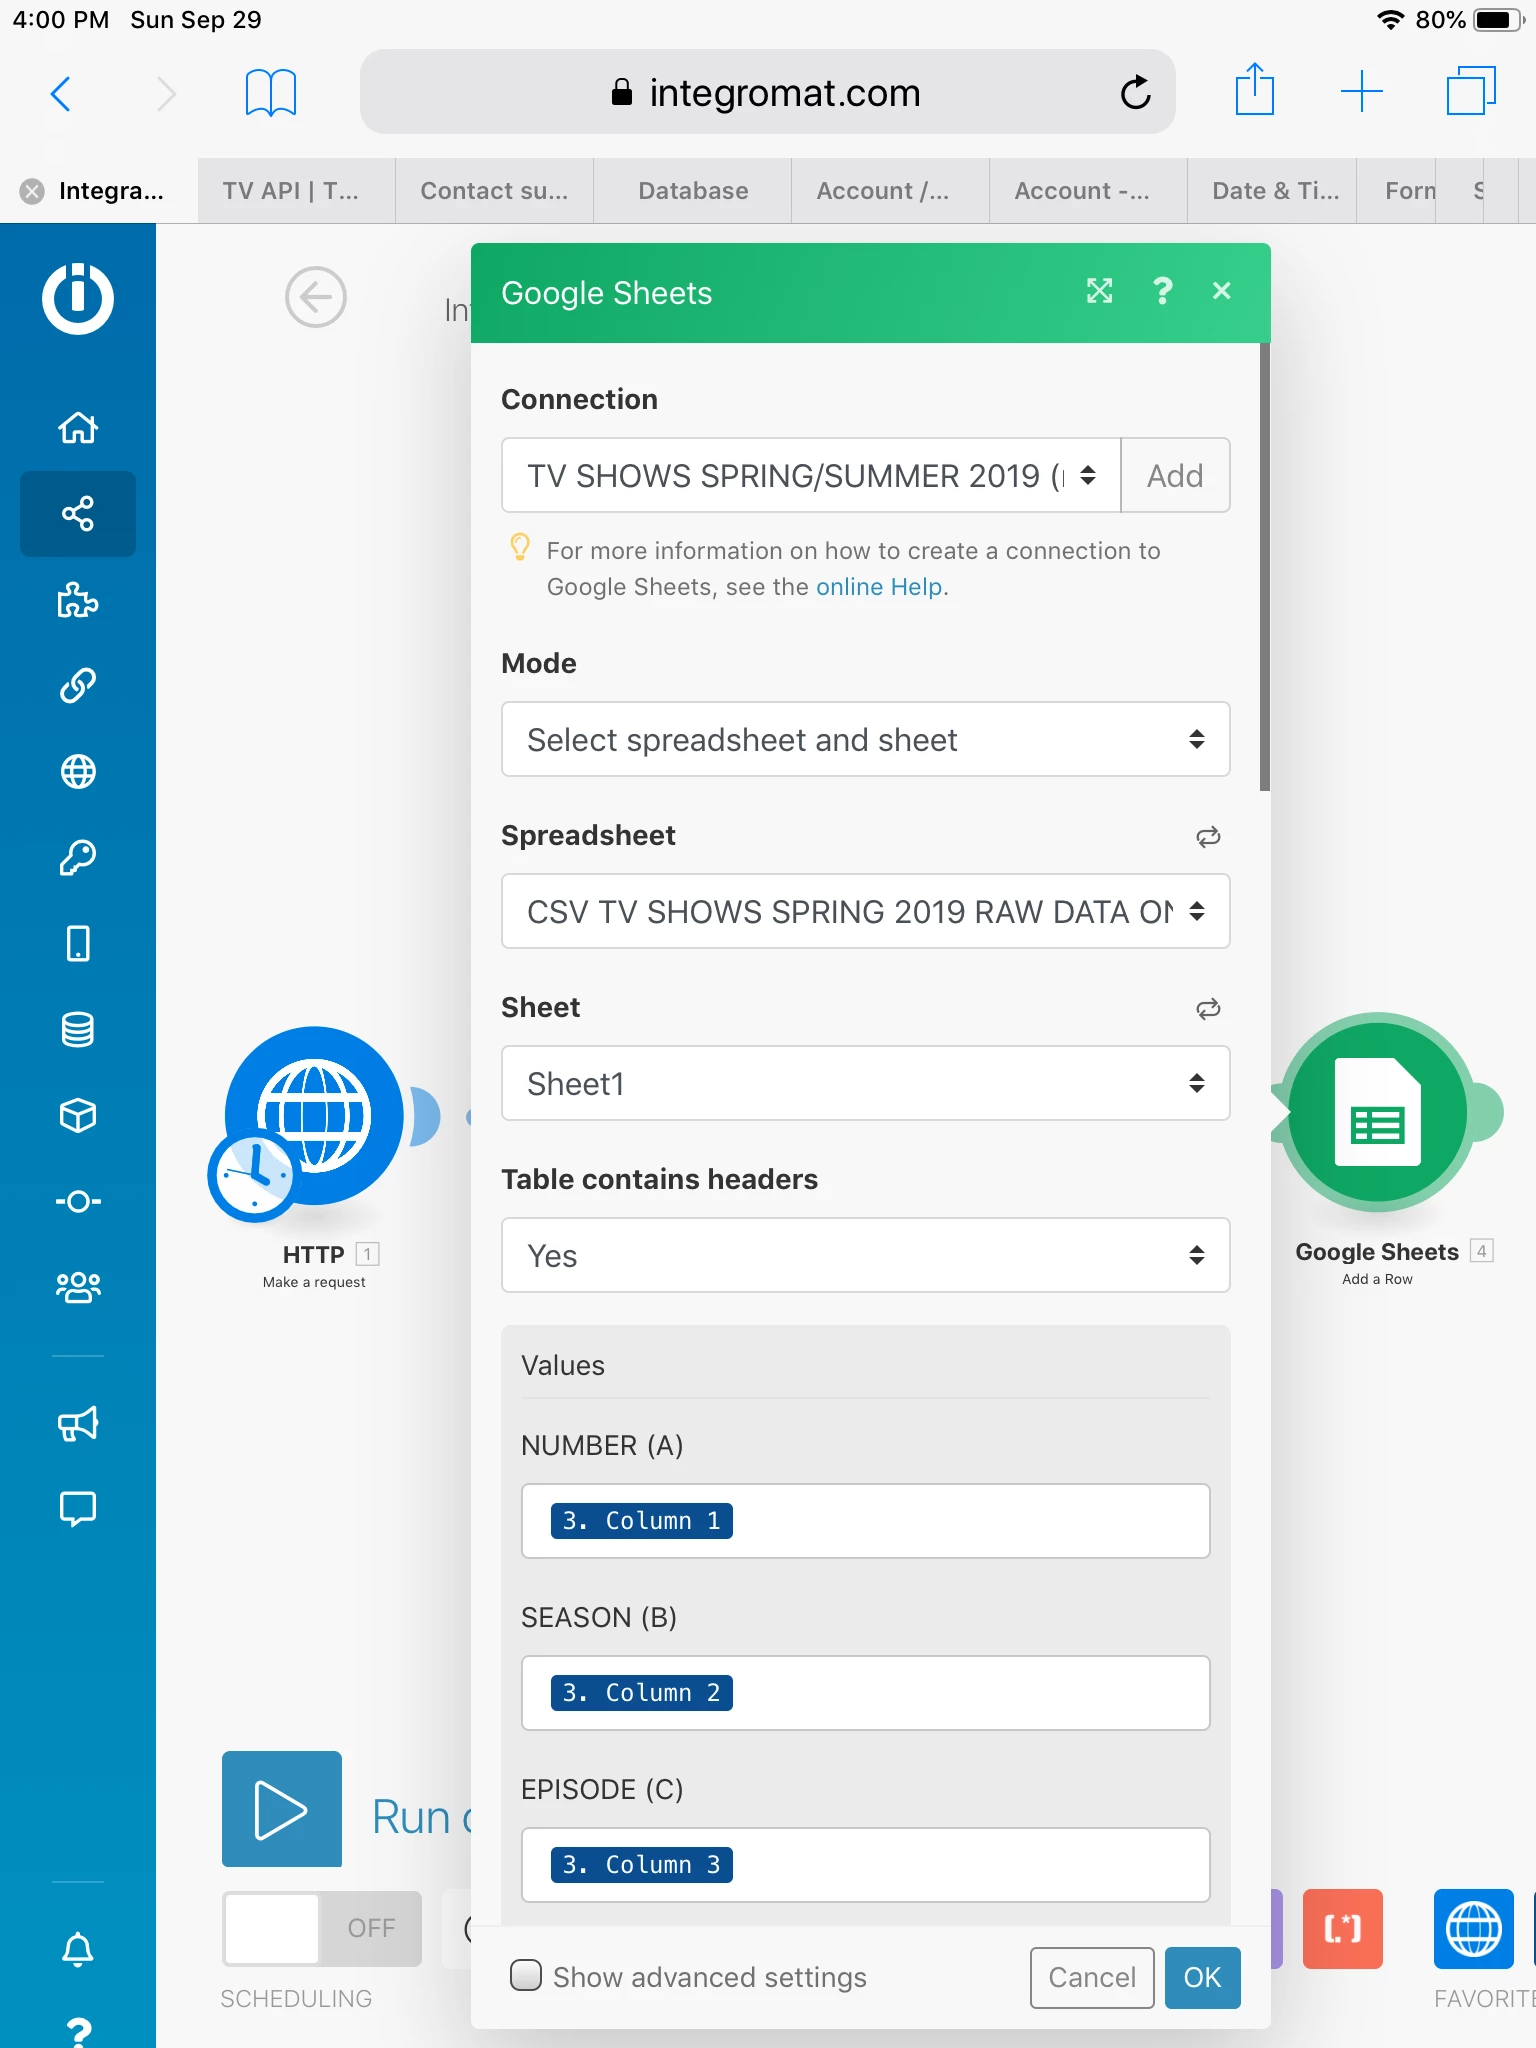1536x2048 pixels.
Task: Open Data structures cube icon
Action: (x=78, y=1116)
